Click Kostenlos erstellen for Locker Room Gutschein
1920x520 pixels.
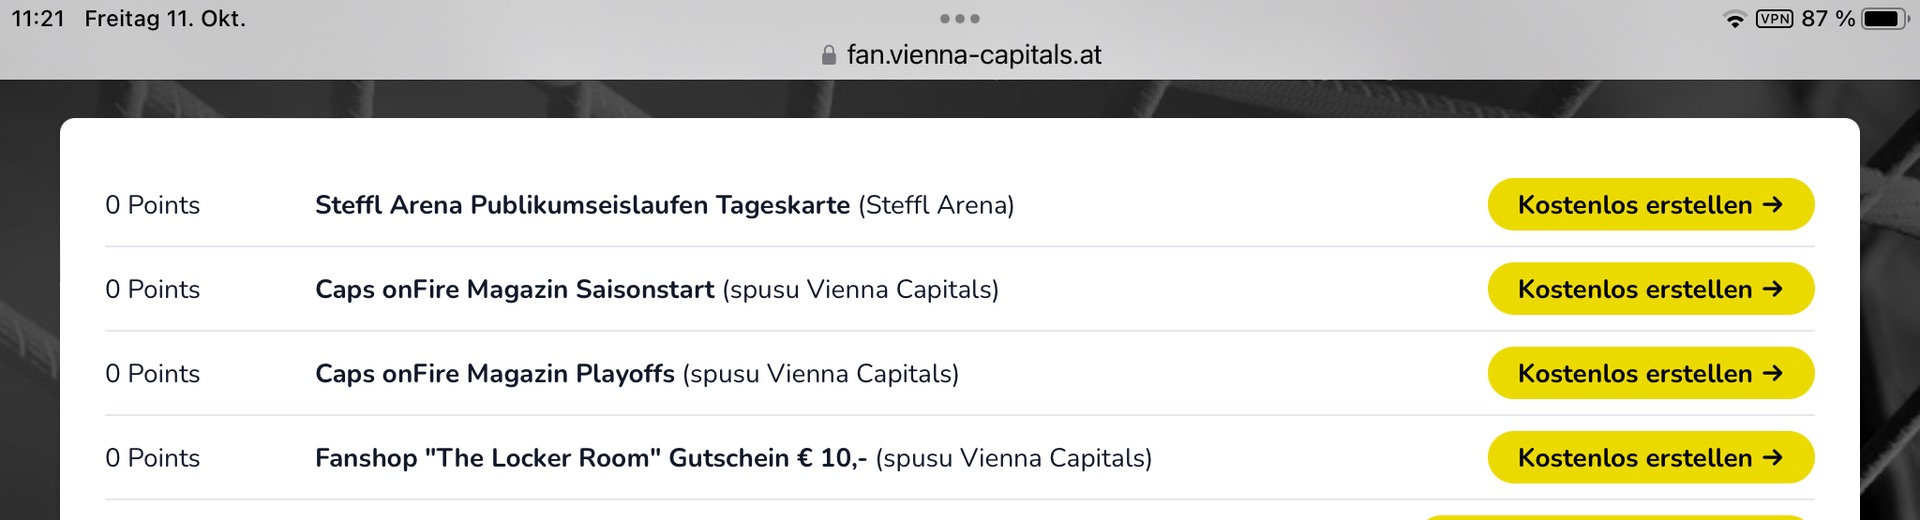(1650, 457)
